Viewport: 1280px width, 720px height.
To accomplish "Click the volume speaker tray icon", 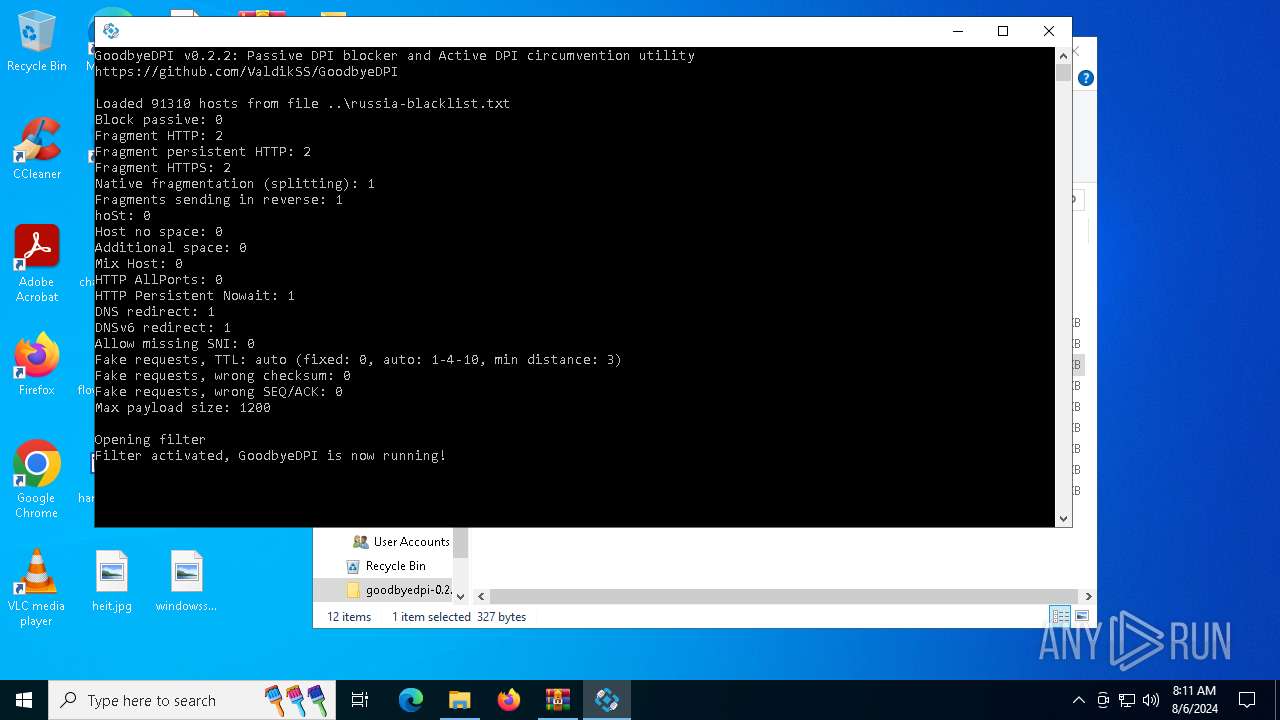I will point(1151,700).
